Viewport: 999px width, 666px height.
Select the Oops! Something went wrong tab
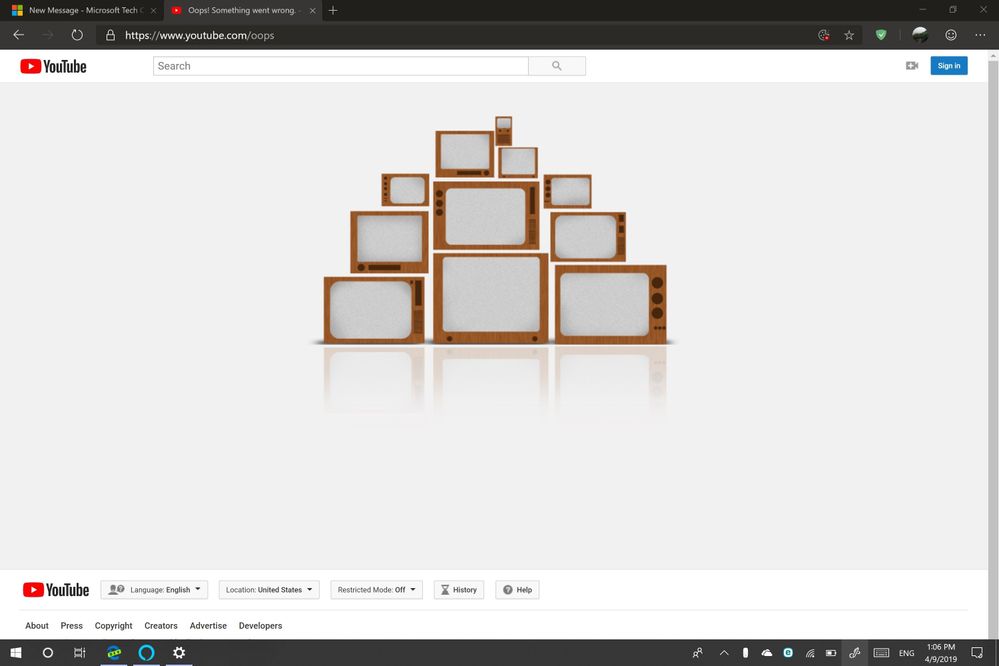pyautogui.click(x=240, y=10)
